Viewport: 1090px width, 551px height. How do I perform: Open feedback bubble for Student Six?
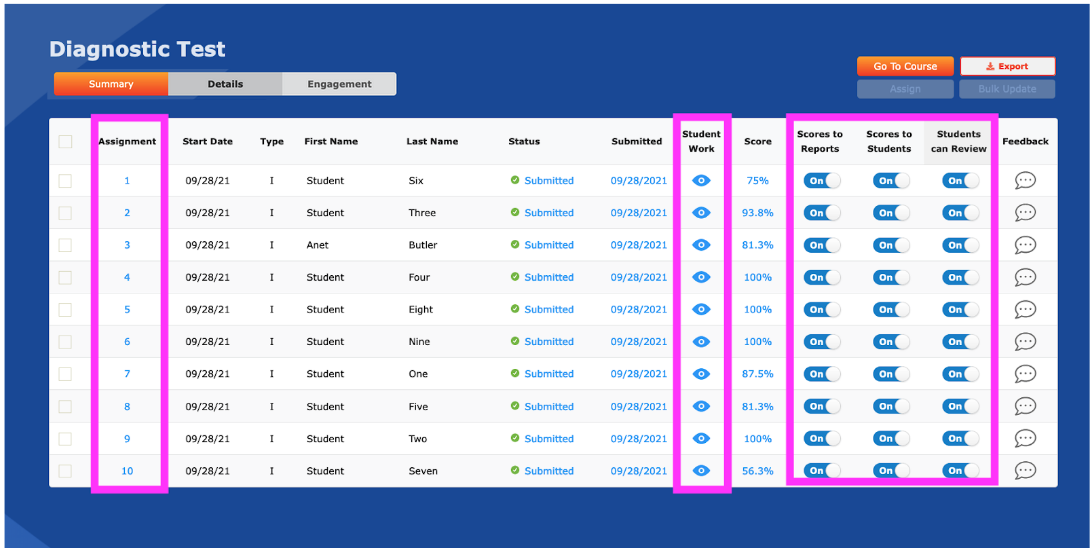point(1025,181)
